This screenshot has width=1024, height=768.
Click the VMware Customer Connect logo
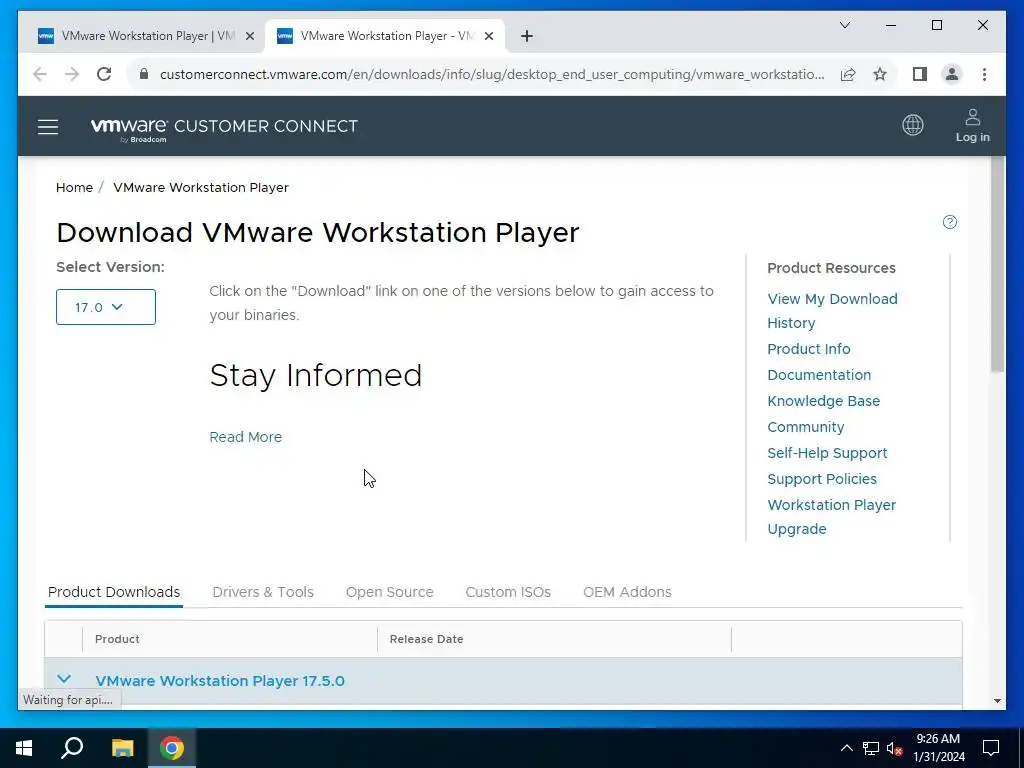coord(224,127)
